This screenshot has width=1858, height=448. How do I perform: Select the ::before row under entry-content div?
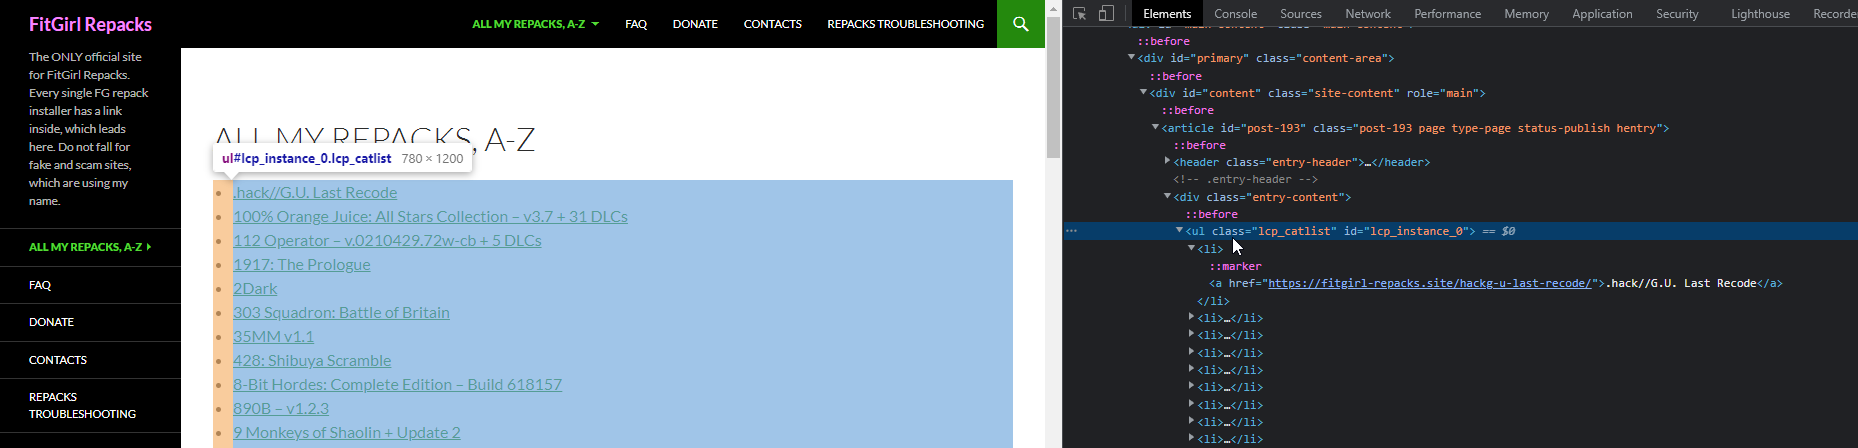tap(1211, 214)
